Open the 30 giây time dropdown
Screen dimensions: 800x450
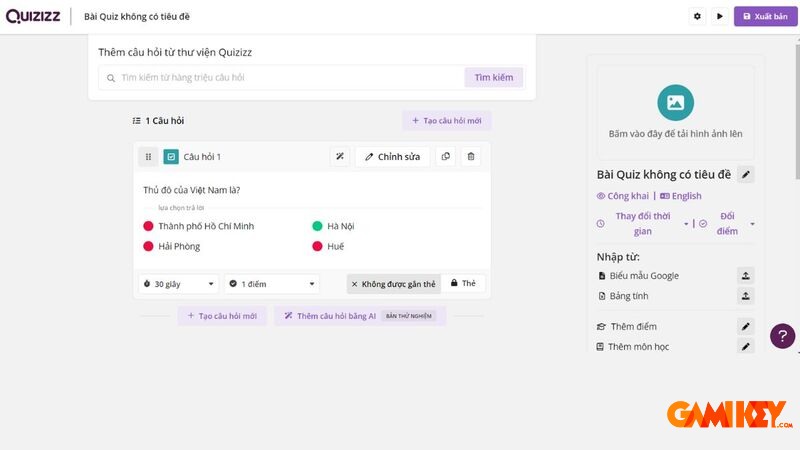tap(178, 284)
